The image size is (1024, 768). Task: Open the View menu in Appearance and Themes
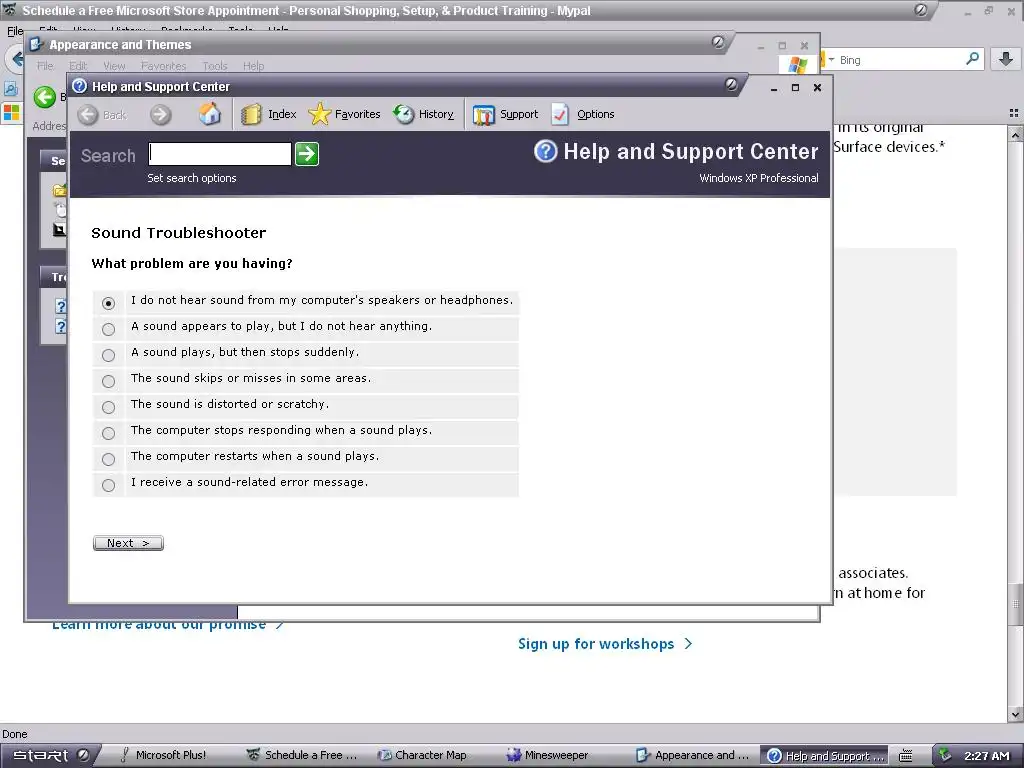coord(114,66)
